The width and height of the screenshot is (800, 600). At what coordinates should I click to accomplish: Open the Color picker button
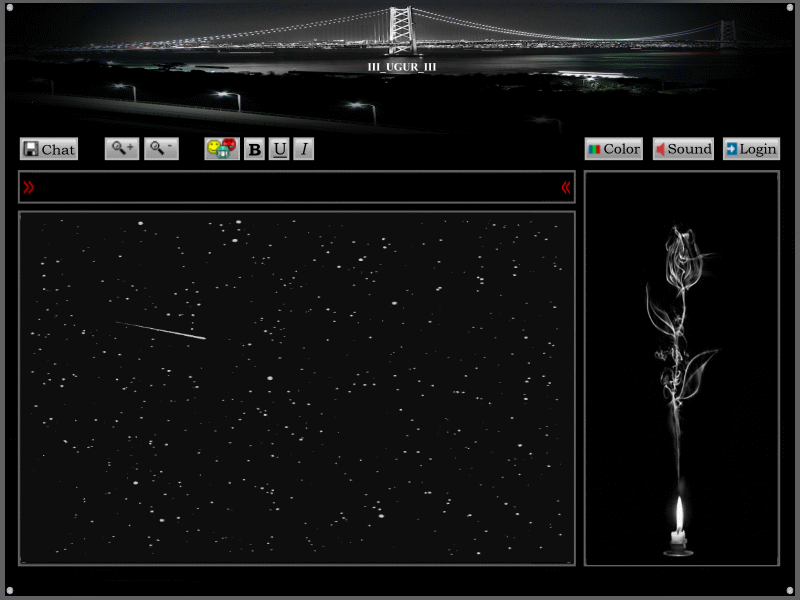613,149
